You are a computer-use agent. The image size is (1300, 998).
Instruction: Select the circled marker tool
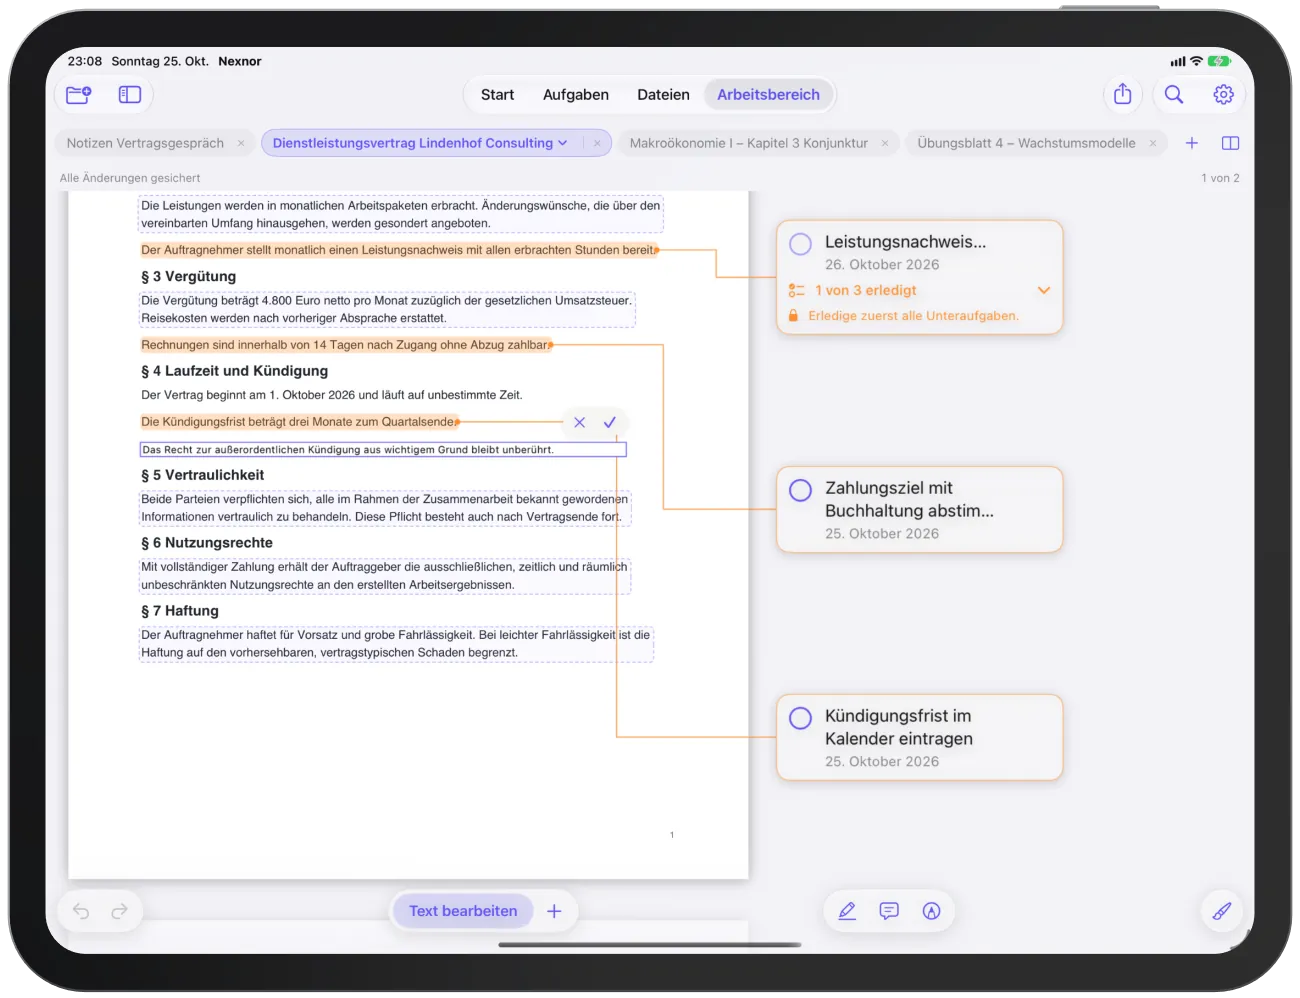tap(932, 911)
